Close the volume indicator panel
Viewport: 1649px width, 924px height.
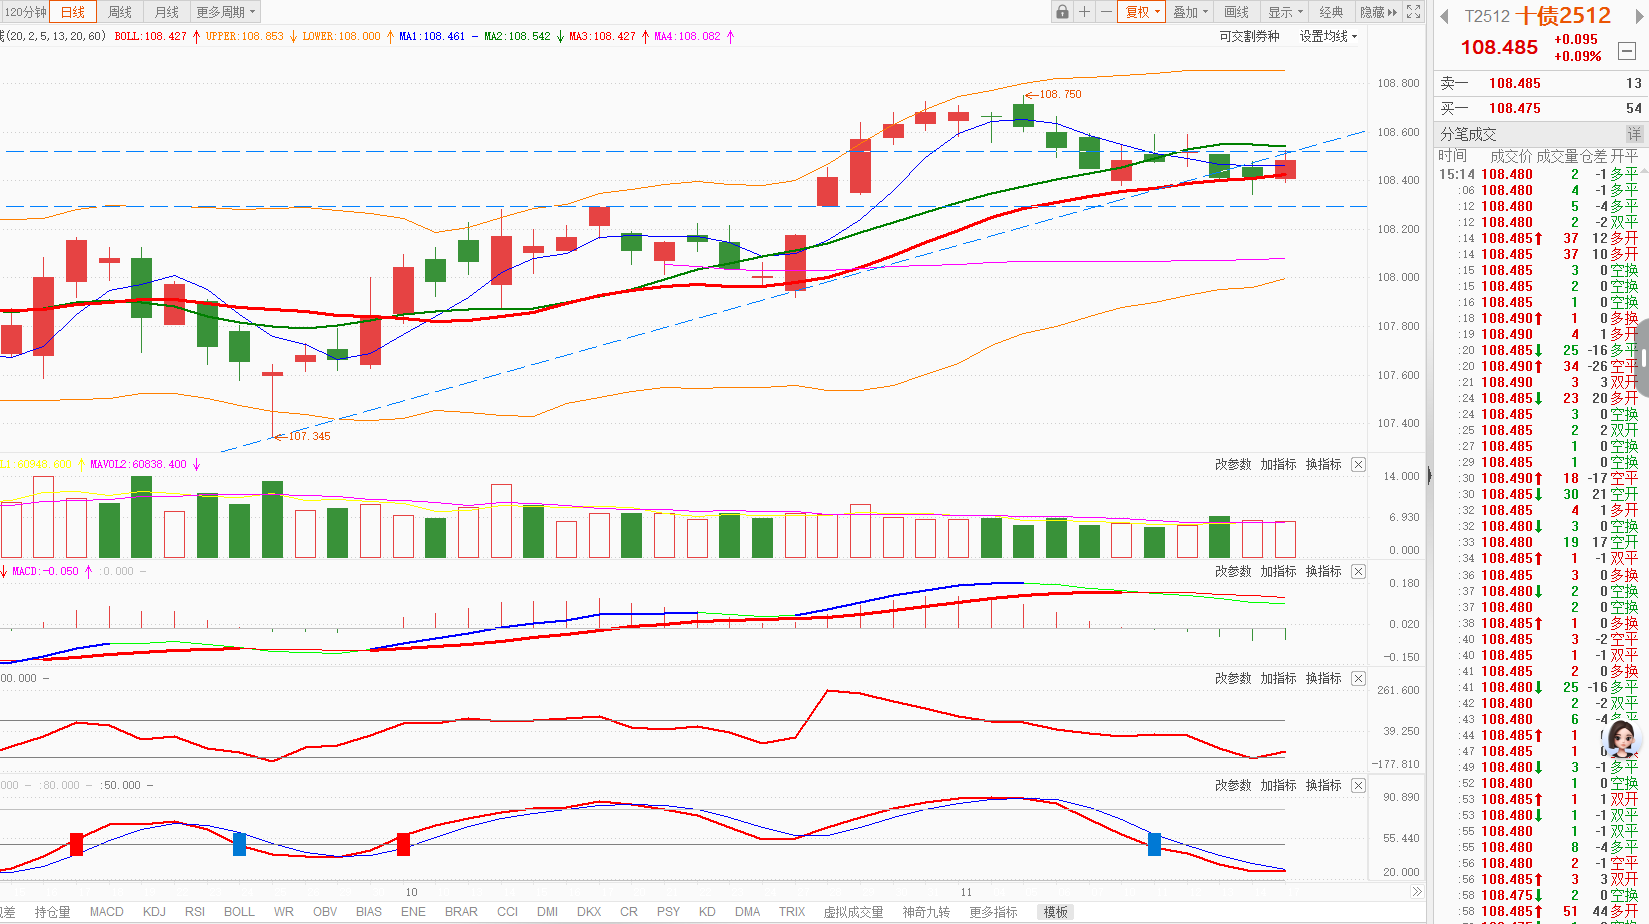(1358, 464)
